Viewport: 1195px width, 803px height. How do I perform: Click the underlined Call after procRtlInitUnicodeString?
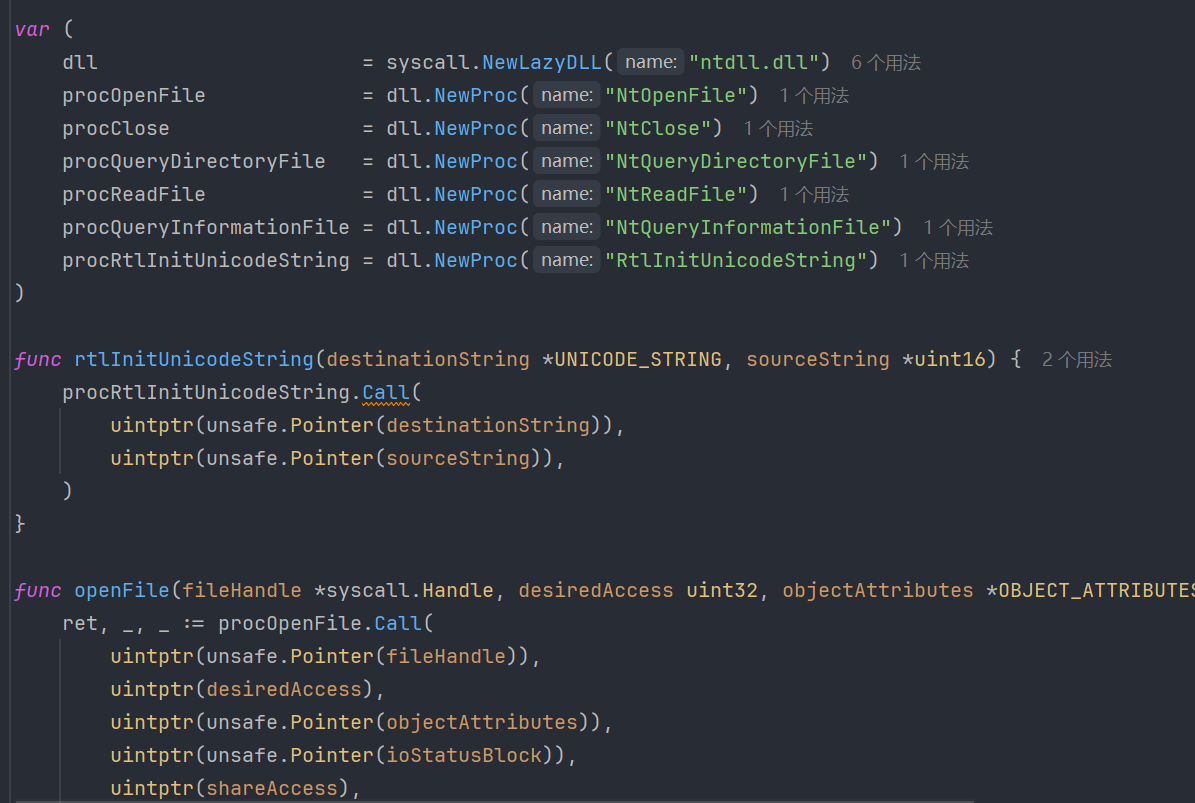[x=385, y=392]
